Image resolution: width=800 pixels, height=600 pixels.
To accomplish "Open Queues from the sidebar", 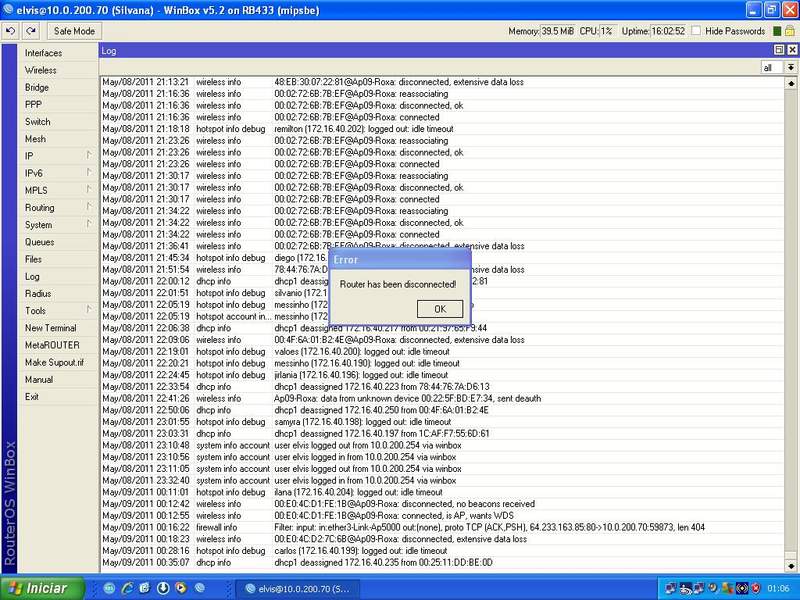I will pos(57,242).
